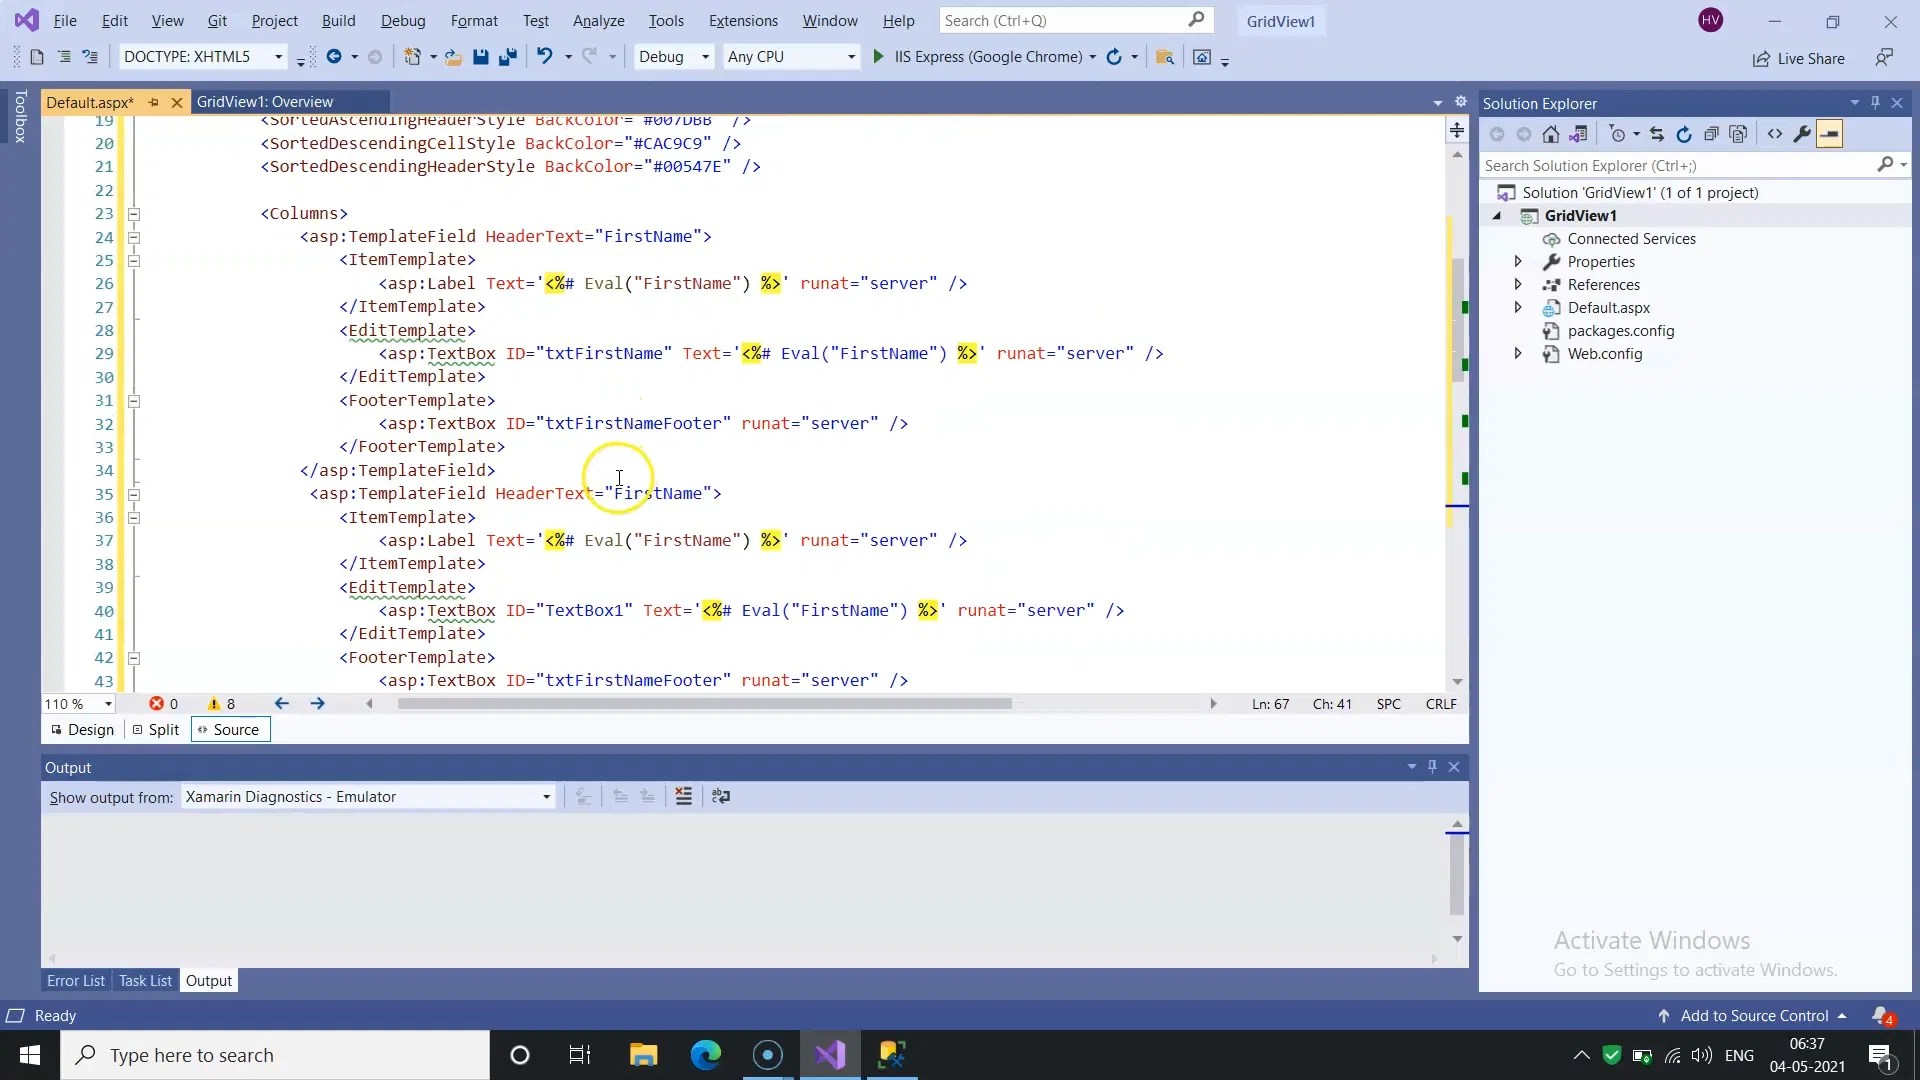The width and height of the screenshot is (1920, 1080).
Task: Click Add to Source Control
Action: point(1753,1015)
